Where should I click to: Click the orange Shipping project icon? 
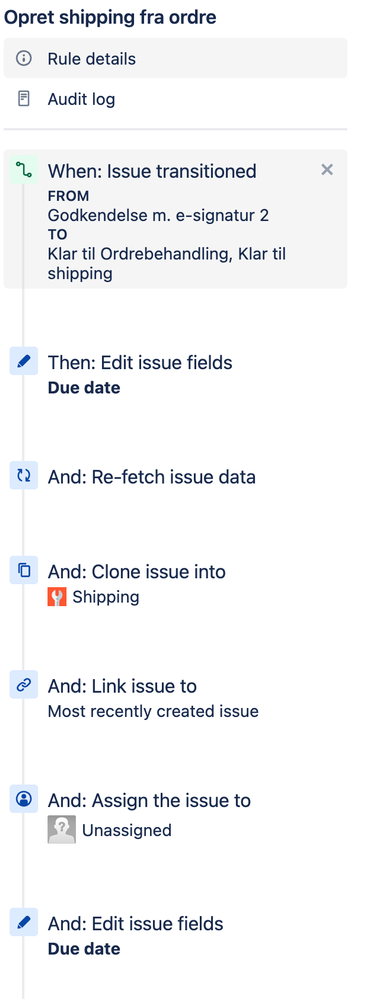[57, 597]
